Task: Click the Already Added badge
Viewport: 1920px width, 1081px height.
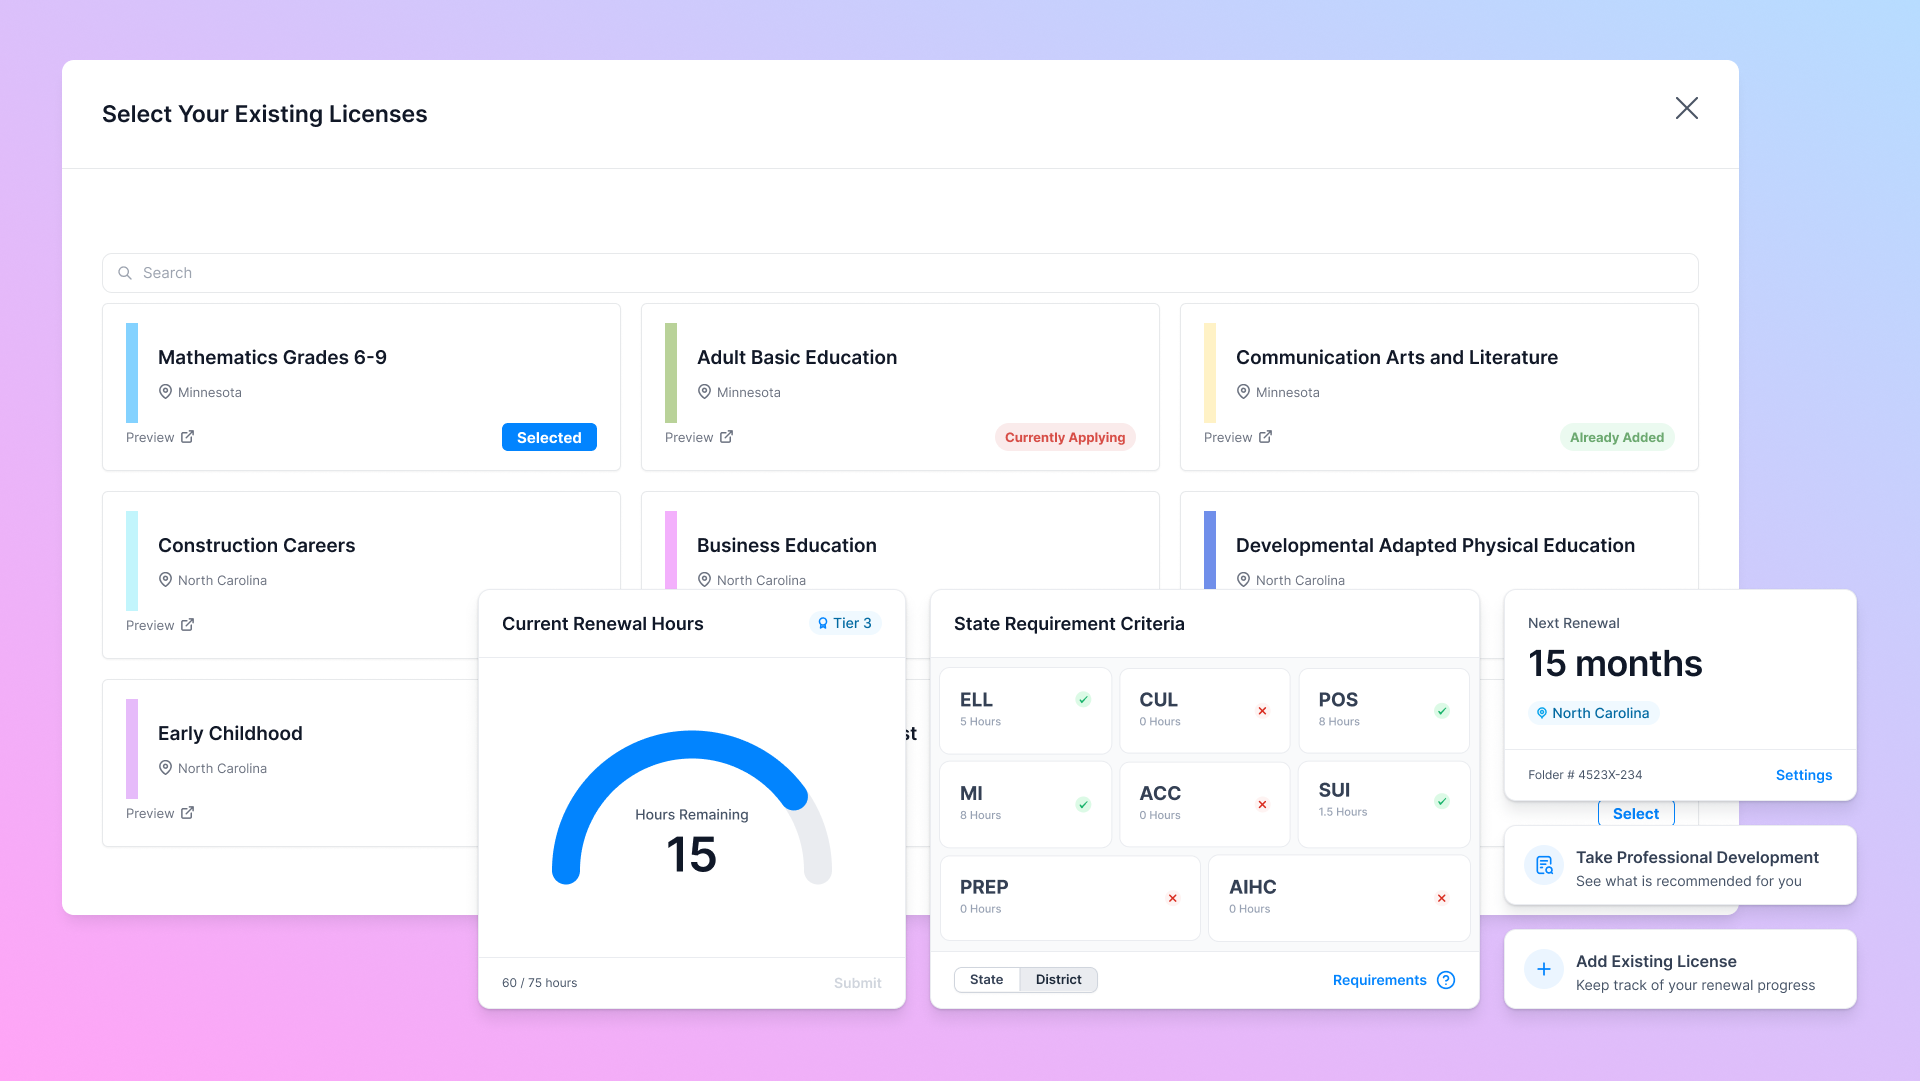Action: coord(1617,437)
